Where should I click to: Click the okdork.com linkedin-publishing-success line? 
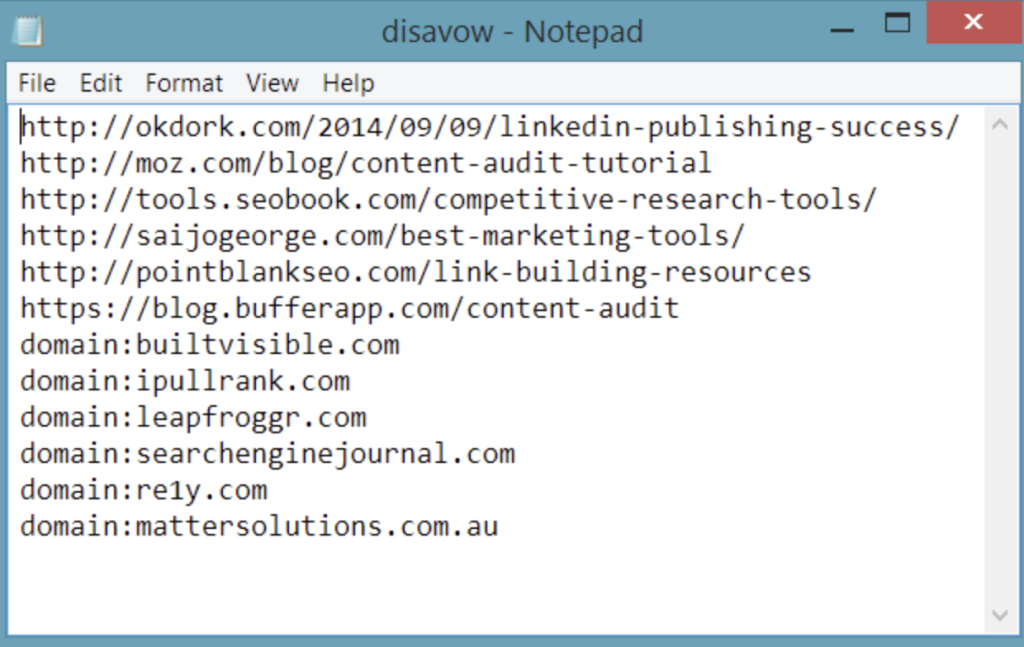pyautogui.click(x=490, y=127)
